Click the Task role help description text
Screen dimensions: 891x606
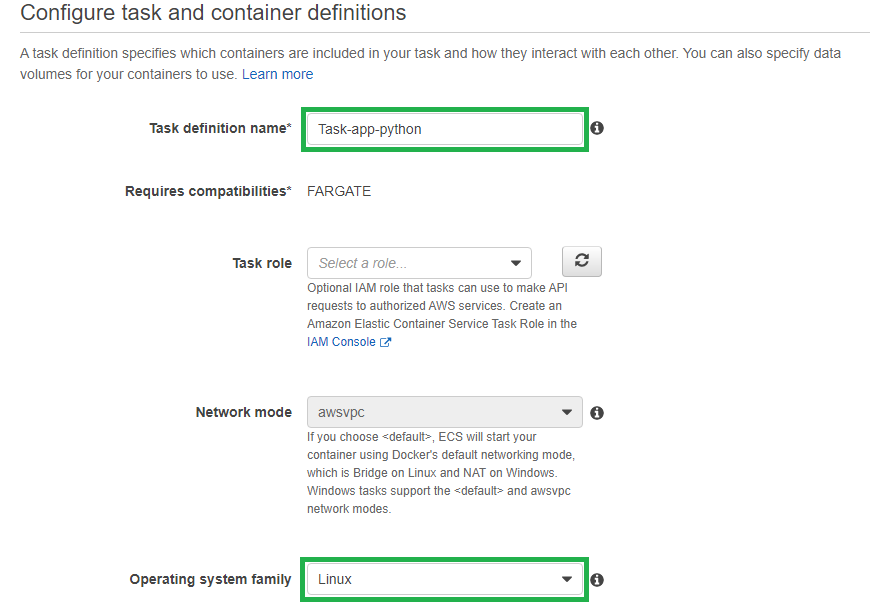442,306
